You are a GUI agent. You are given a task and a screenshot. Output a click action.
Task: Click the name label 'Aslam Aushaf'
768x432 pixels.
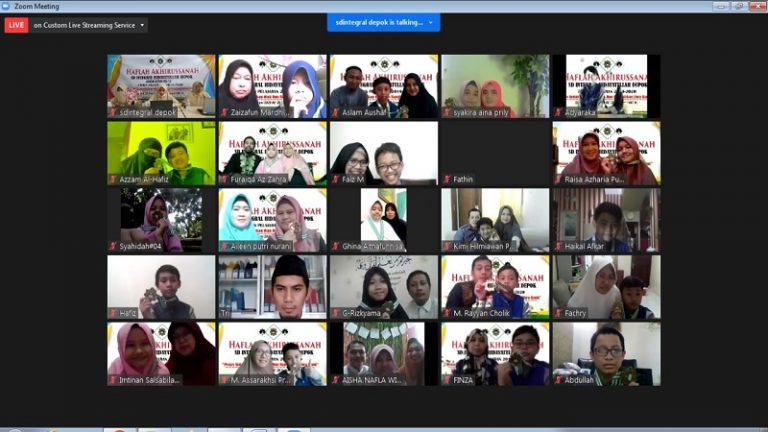(x=364, y=113)
